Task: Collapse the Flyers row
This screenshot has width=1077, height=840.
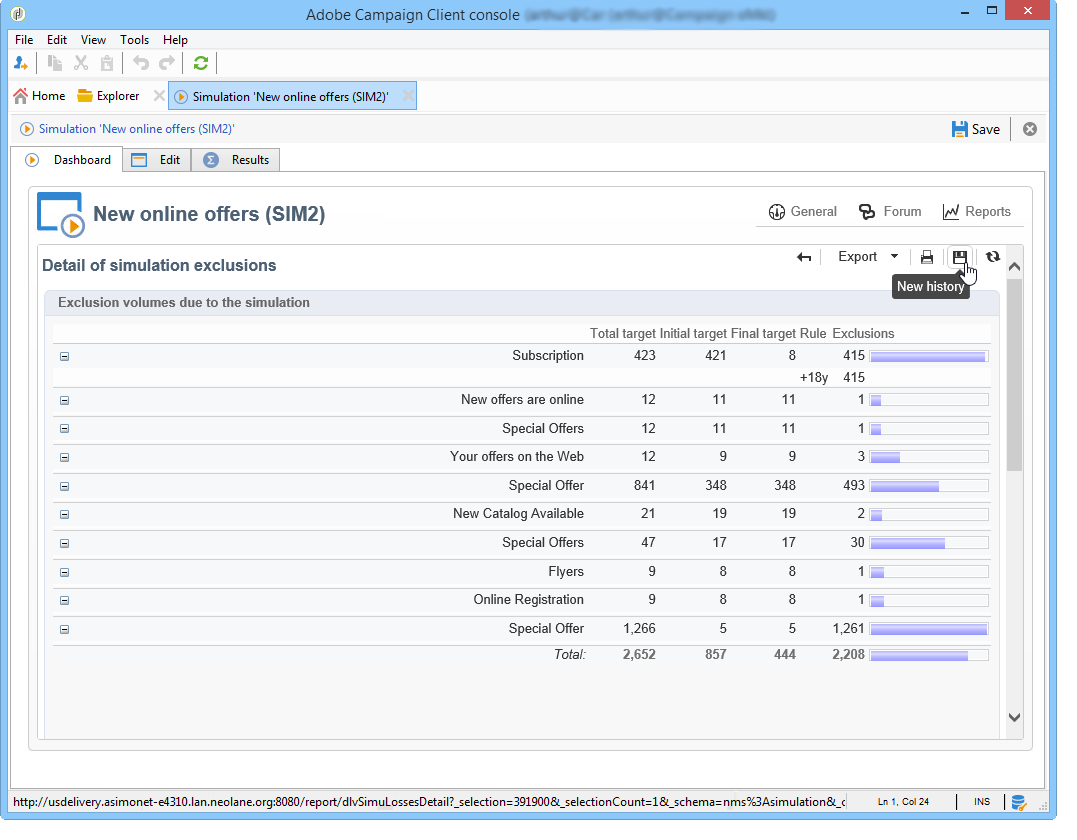Action: pyautogui.click(x=65, y=572)
